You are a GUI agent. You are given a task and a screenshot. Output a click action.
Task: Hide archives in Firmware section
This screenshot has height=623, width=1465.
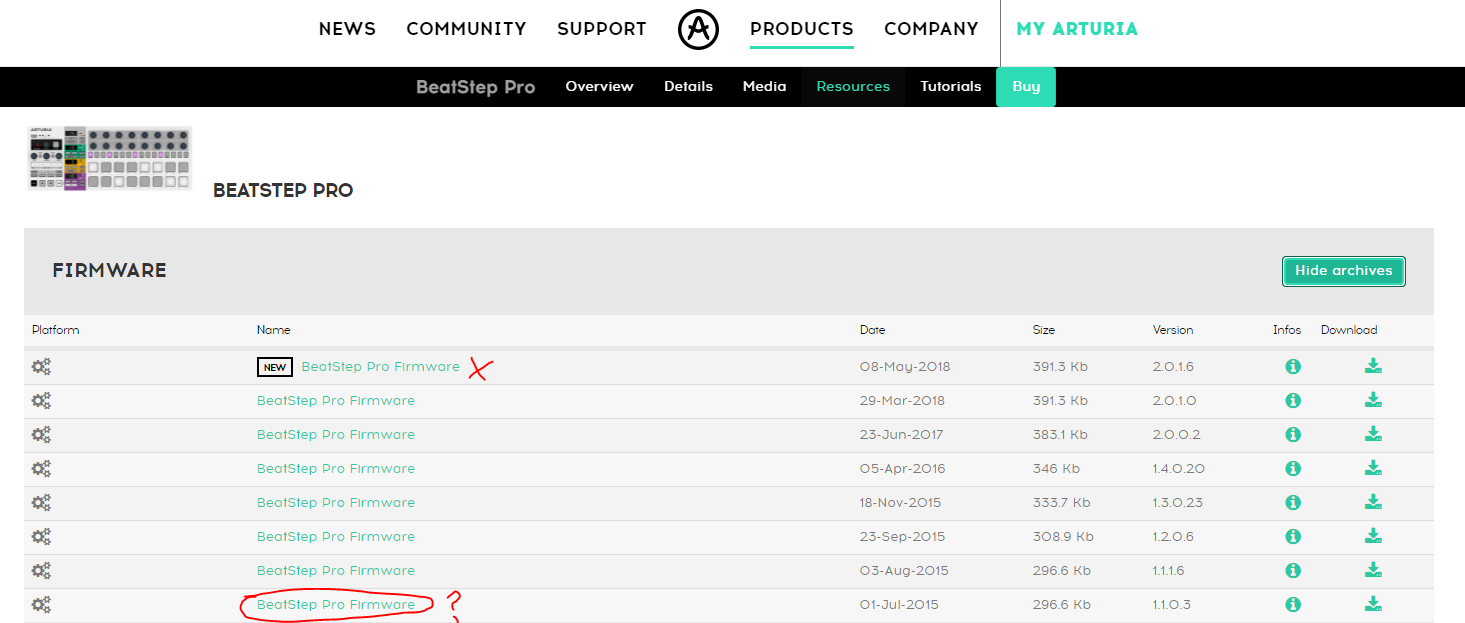[1343, 271]
